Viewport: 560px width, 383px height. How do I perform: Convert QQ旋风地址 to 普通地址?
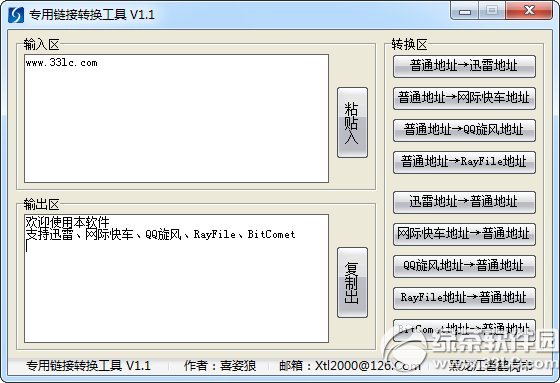click(x=464, y=266)
